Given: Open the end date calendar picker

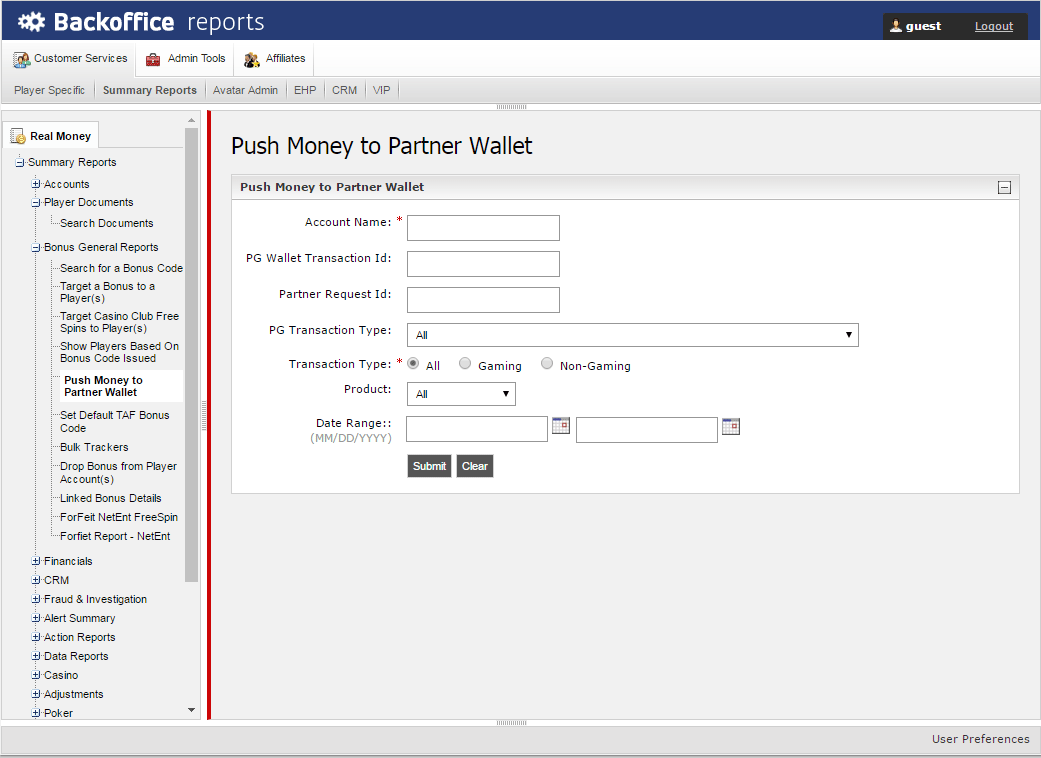Looking at the screenshot, I should 731,426.
